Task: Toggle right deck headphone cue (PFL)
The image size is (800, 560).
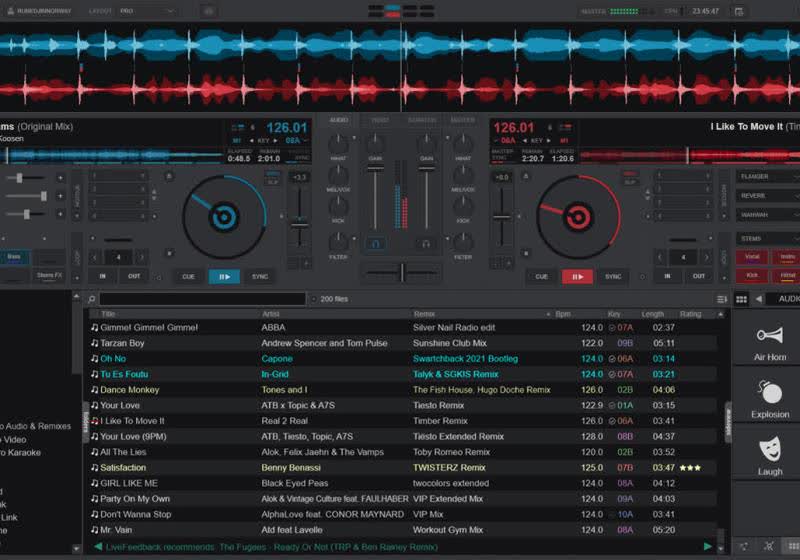Action: pyautogui.click(x=426, y=244)
